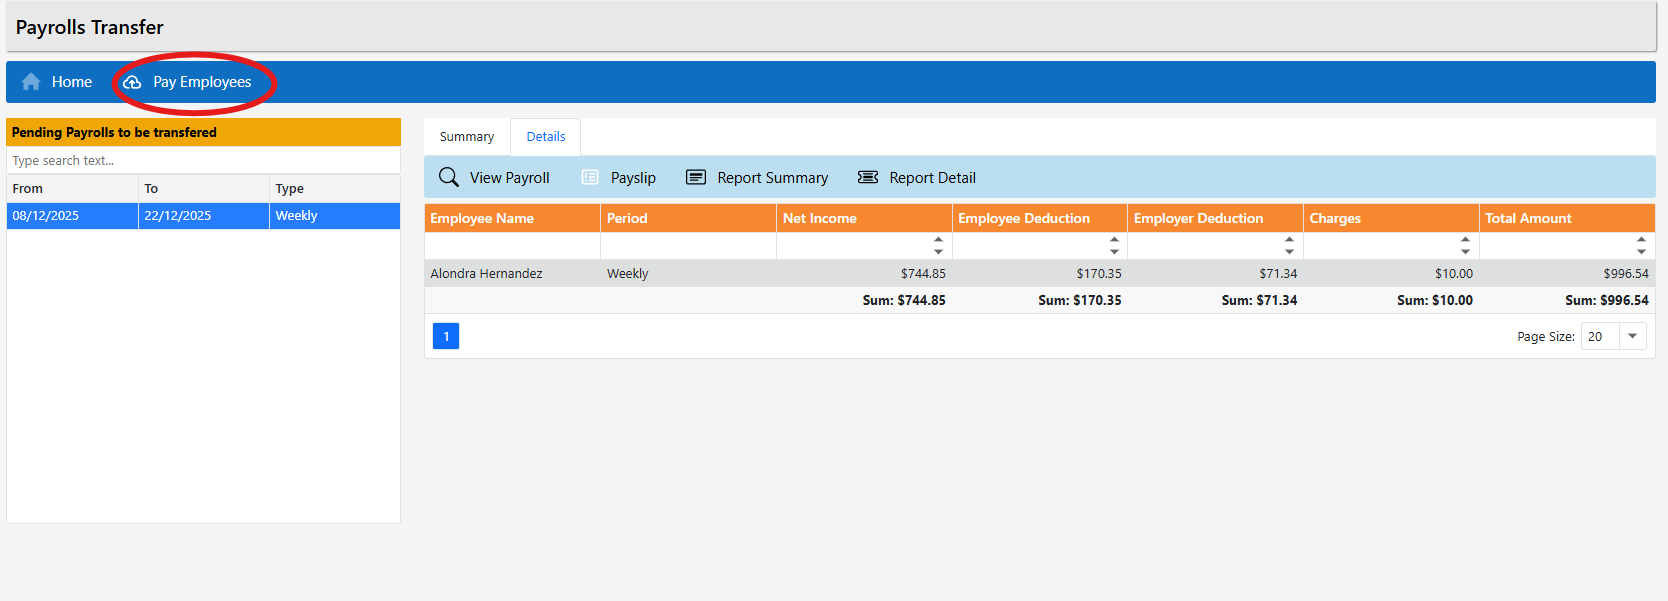Click the Sum: $996.54 footer total
This screenshot has width=1668, height=601.
[x=1607, y=300]
